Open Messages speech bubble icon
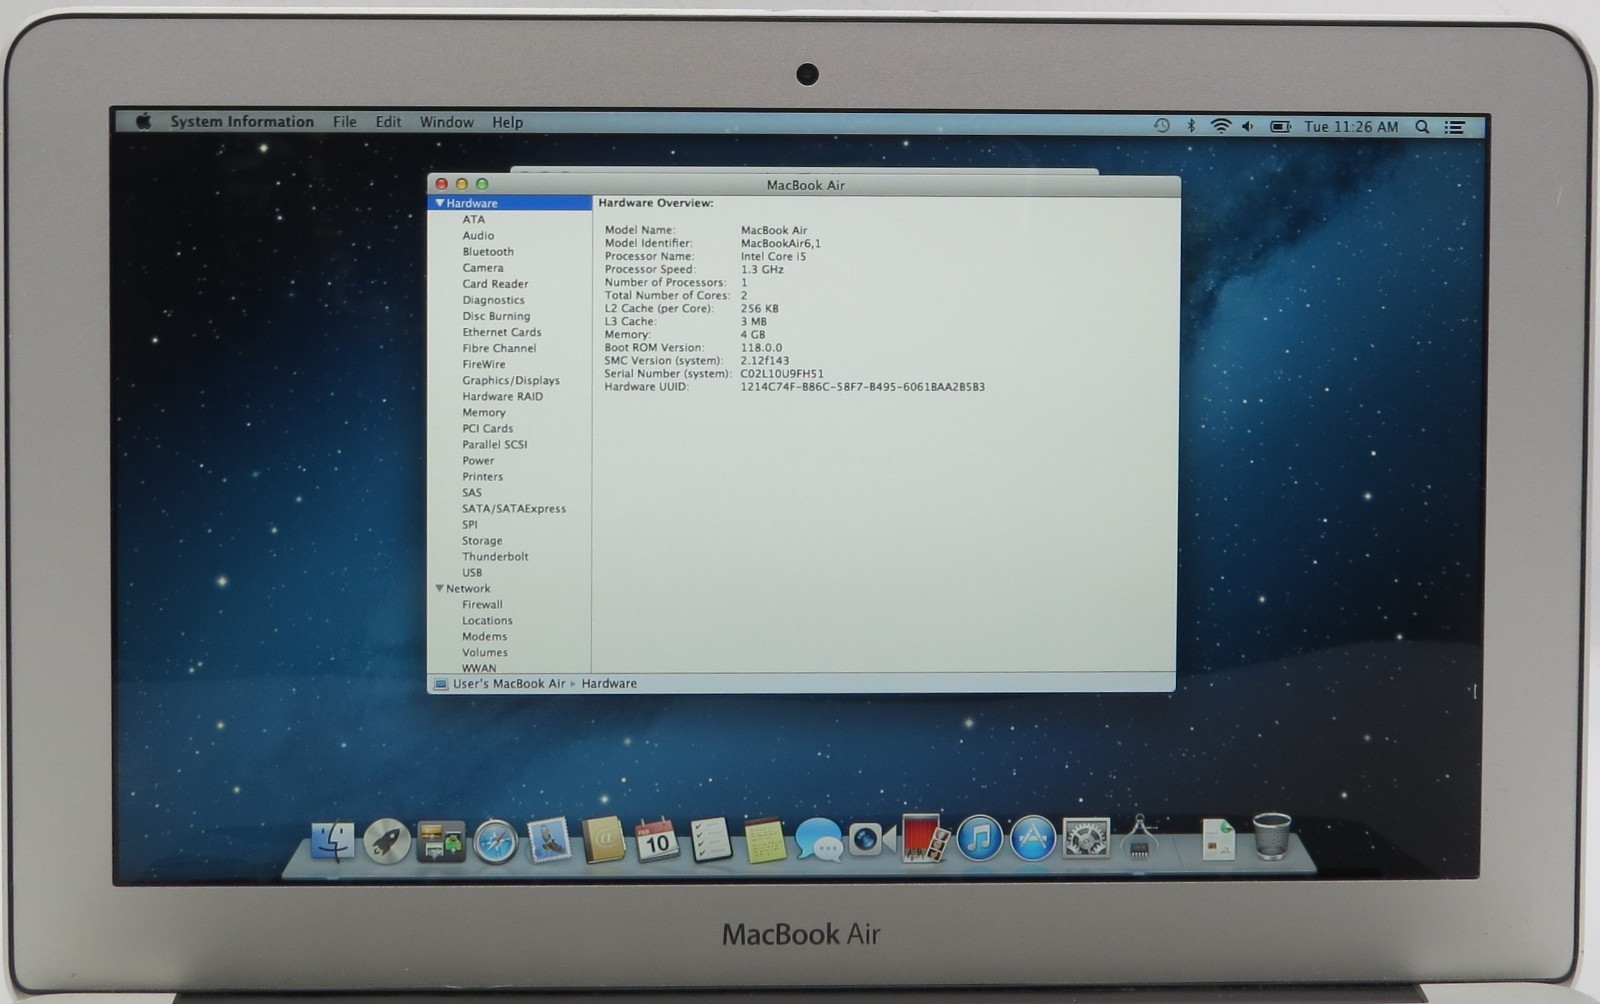The width and height of the screenshot is (1600, 1004). (x=819, y=840)
